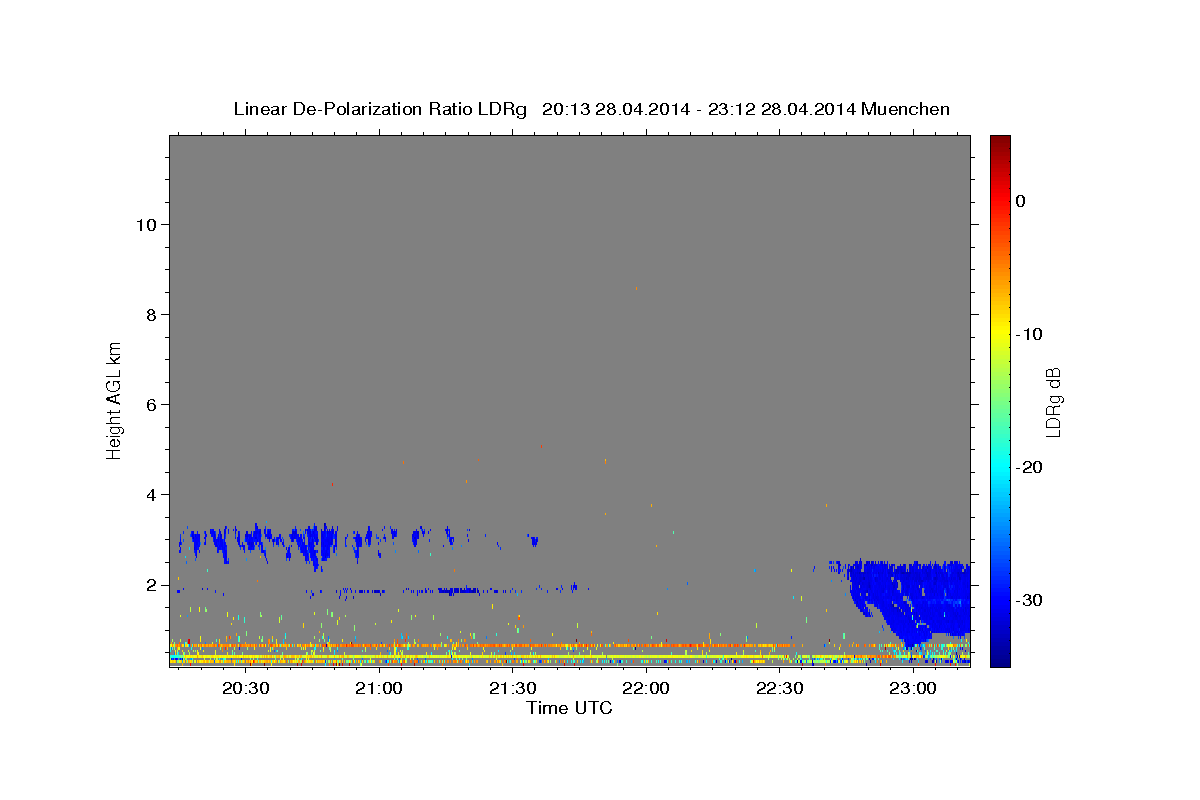Click the thin blue layer near 2 km at 21:15
Image resolution: width=1200 pixels, height=800 pixels.
460,591
